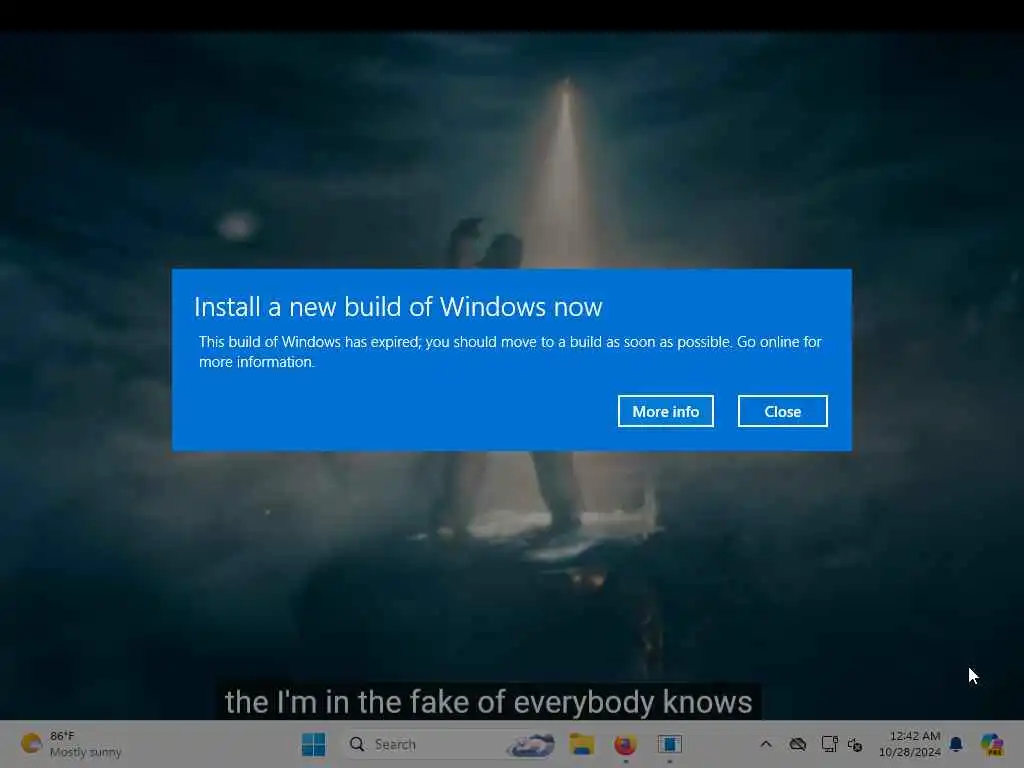This screenshot has height=768, width=1024.
Task: Click the search highlight image in Search box
Action: pos(531,744)
